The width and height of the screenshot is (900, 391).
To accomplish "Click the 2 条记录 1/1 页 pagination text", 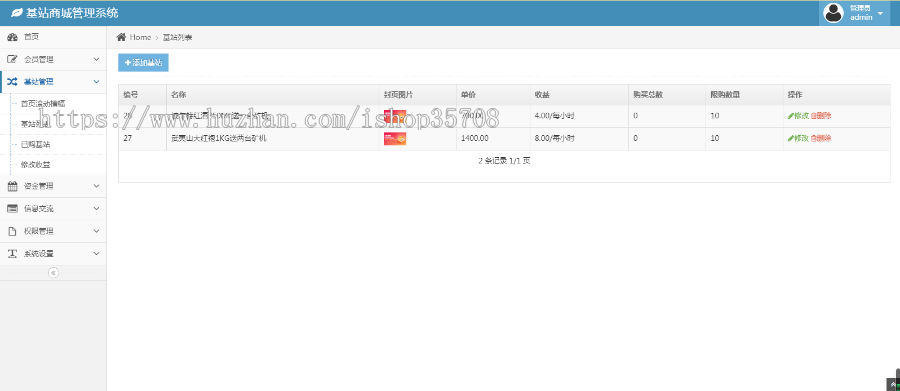I will click(504, 161).
